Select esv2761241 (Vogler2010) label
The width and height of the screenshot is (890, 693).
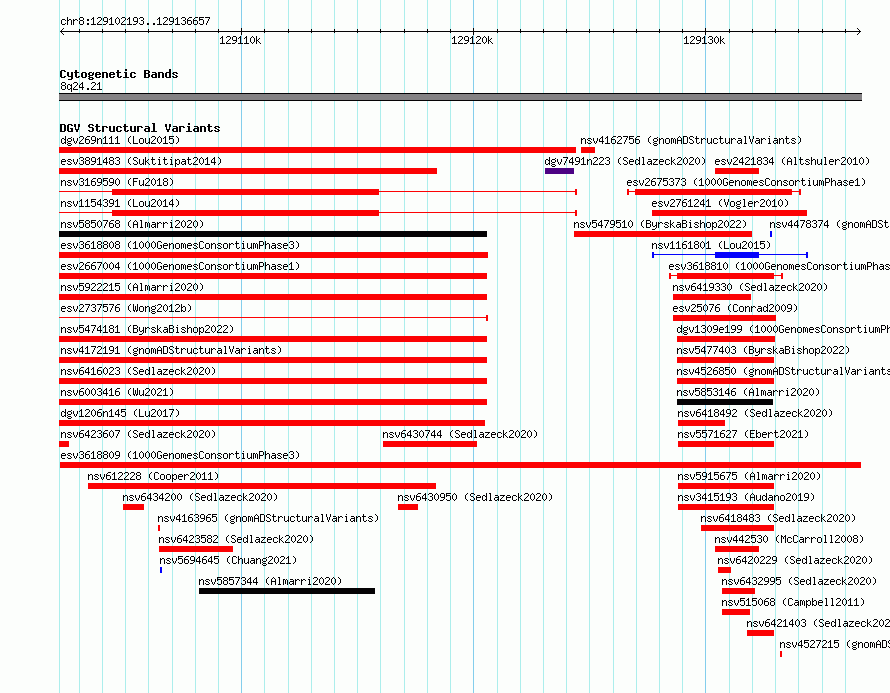(x=720, y=203)
